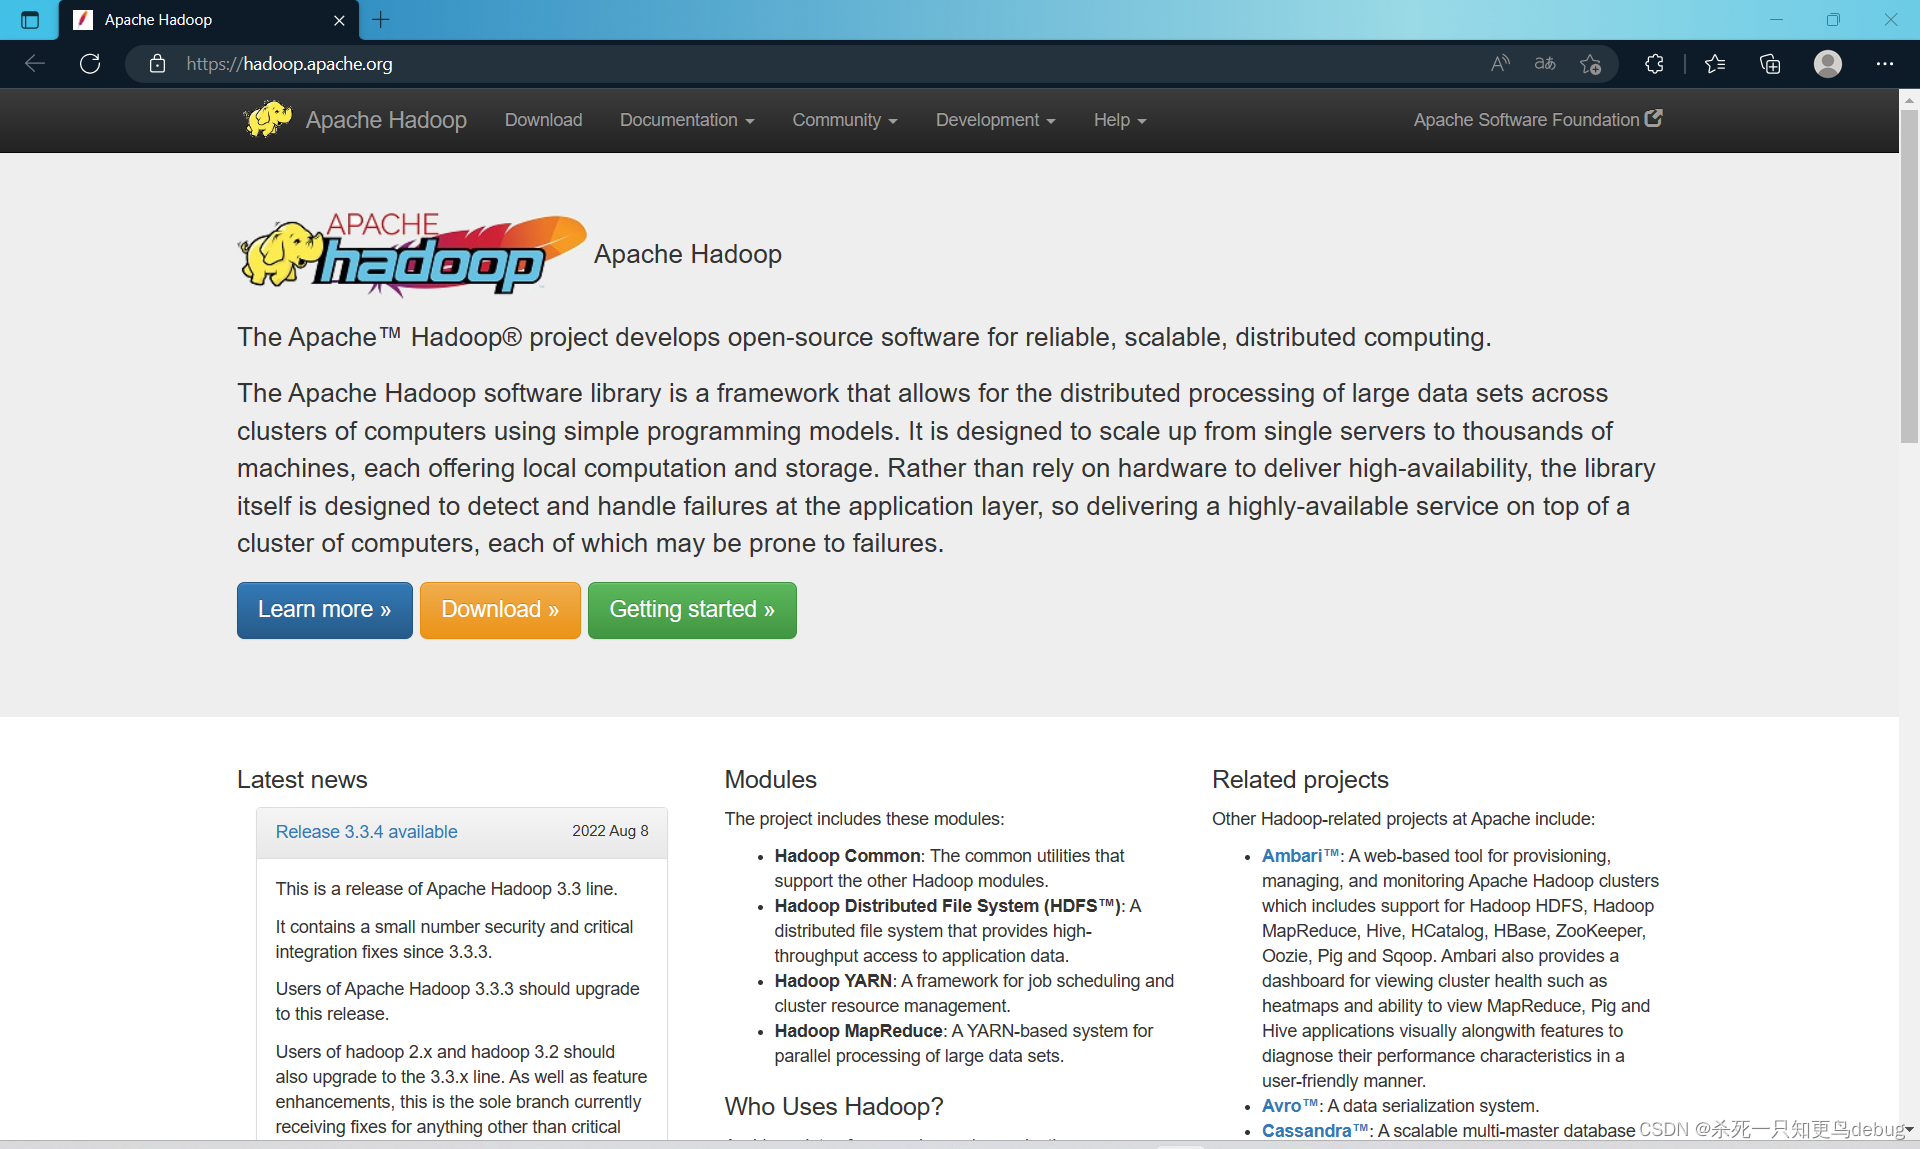Activate Read Aloud for the page
1920x1149 pixels.
(1499, 63)
